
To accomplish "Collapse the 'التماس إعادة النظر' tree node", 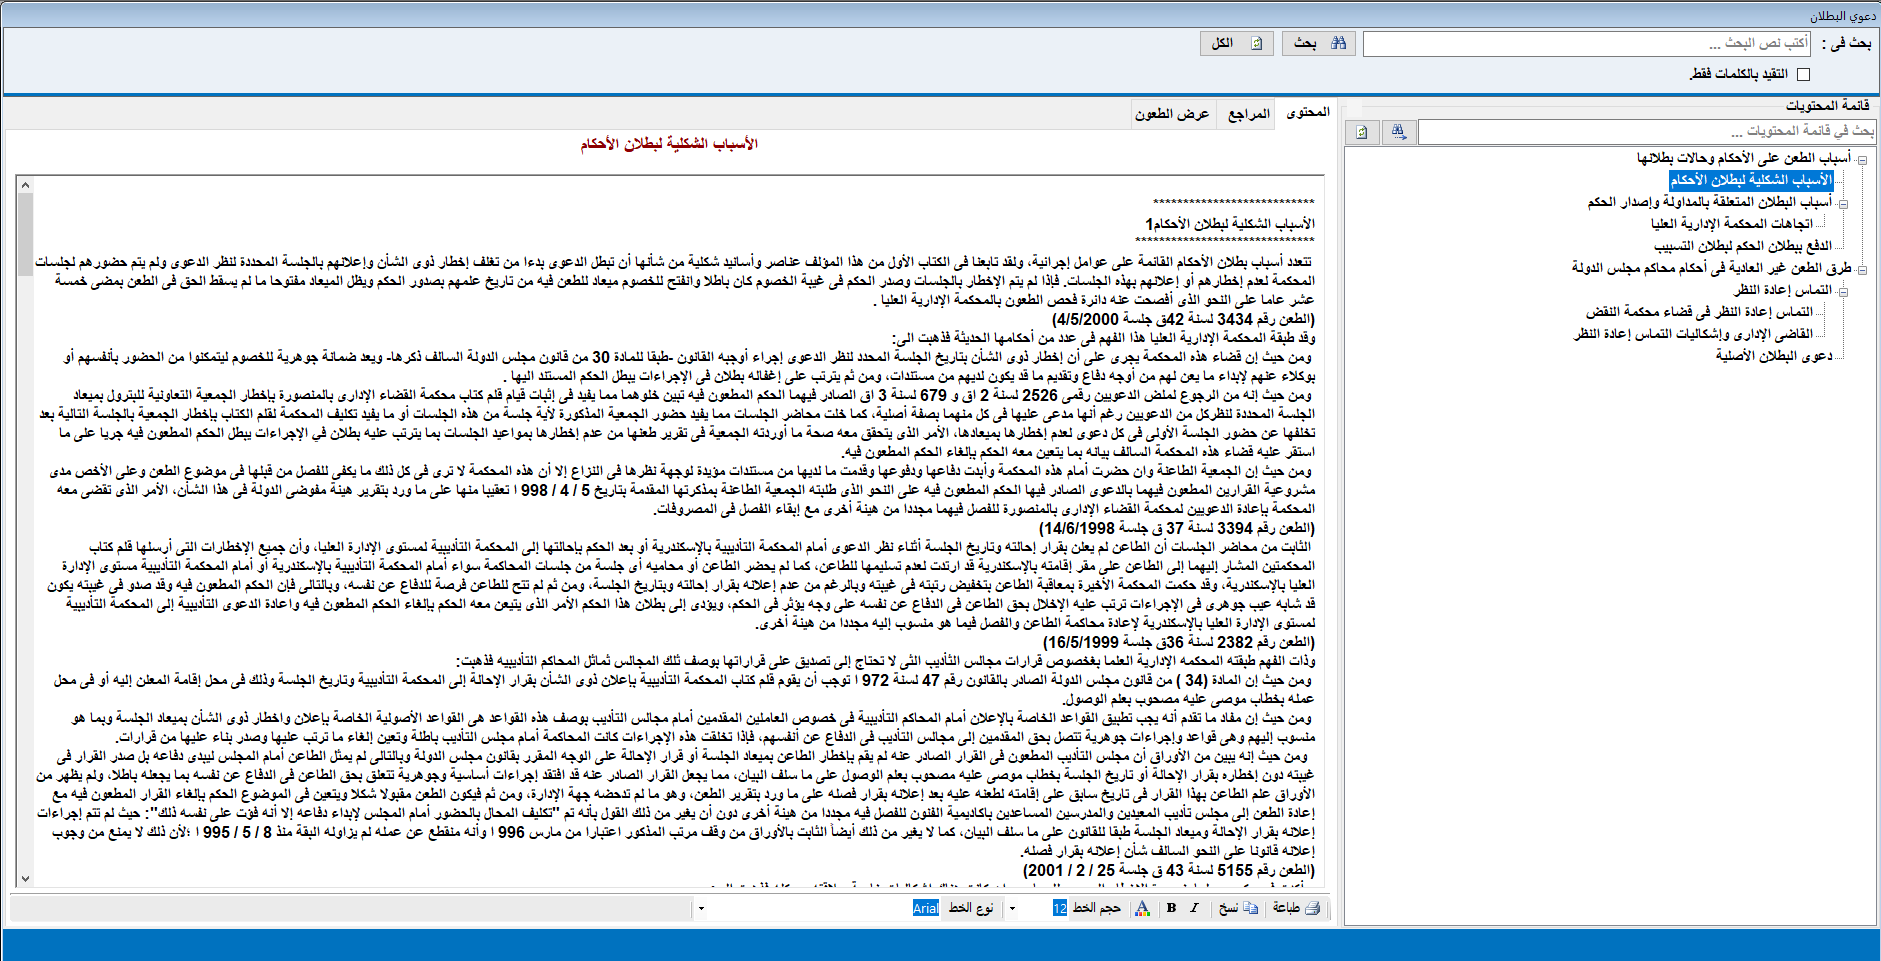I will click(1843, 291).
